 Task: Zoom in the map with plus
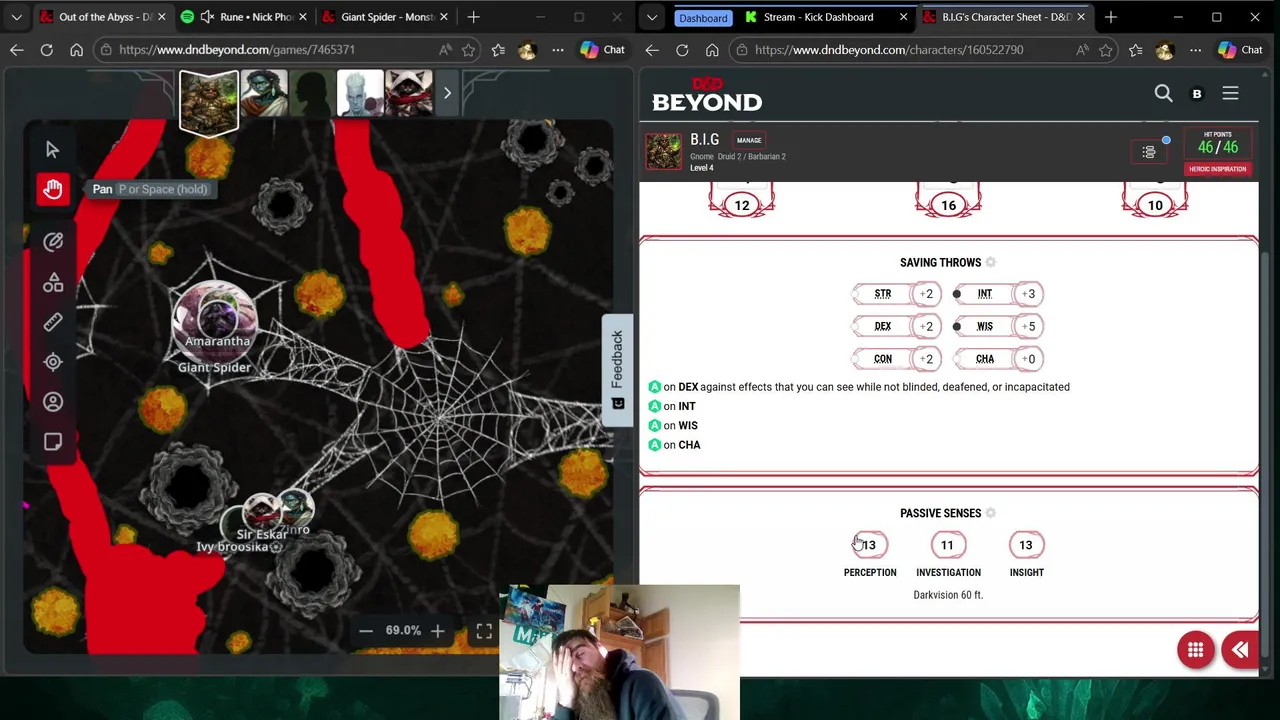tap(437, 630)
